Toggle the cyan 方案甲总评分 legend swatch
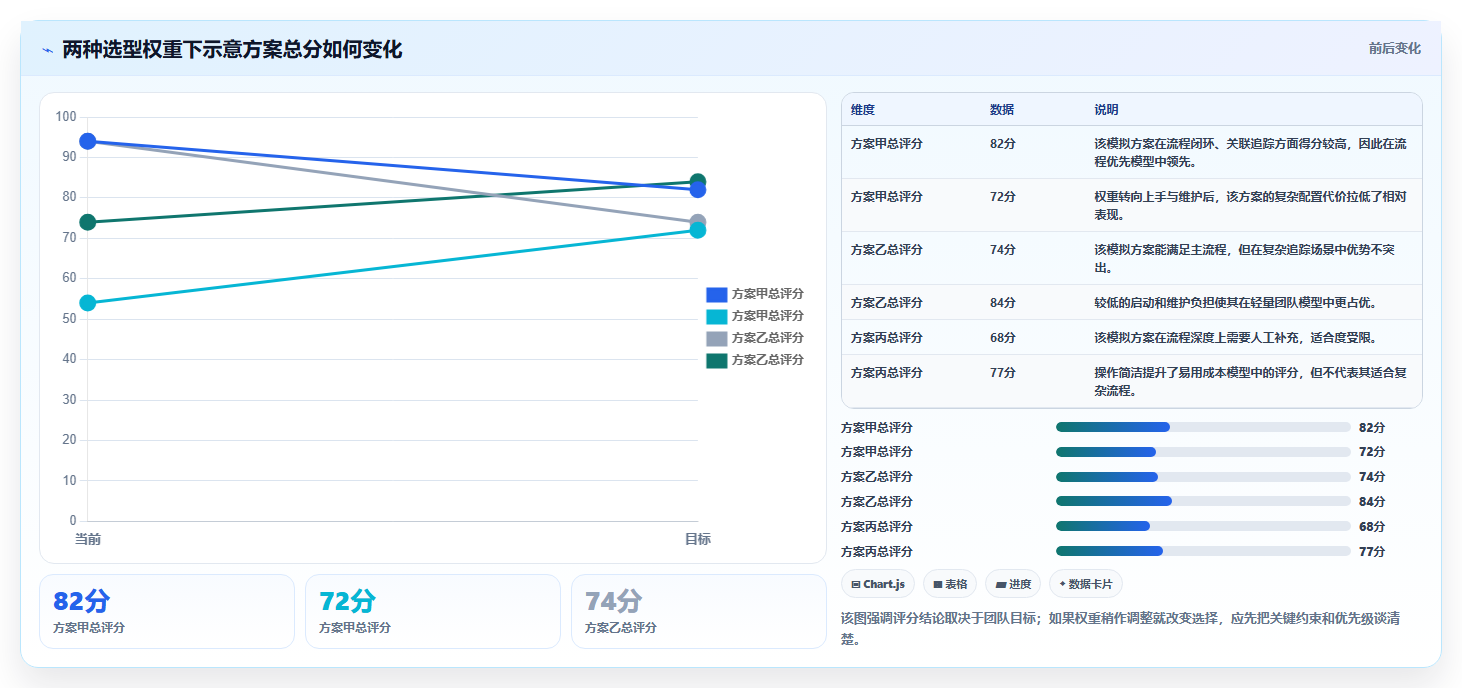 pos(716,316)
